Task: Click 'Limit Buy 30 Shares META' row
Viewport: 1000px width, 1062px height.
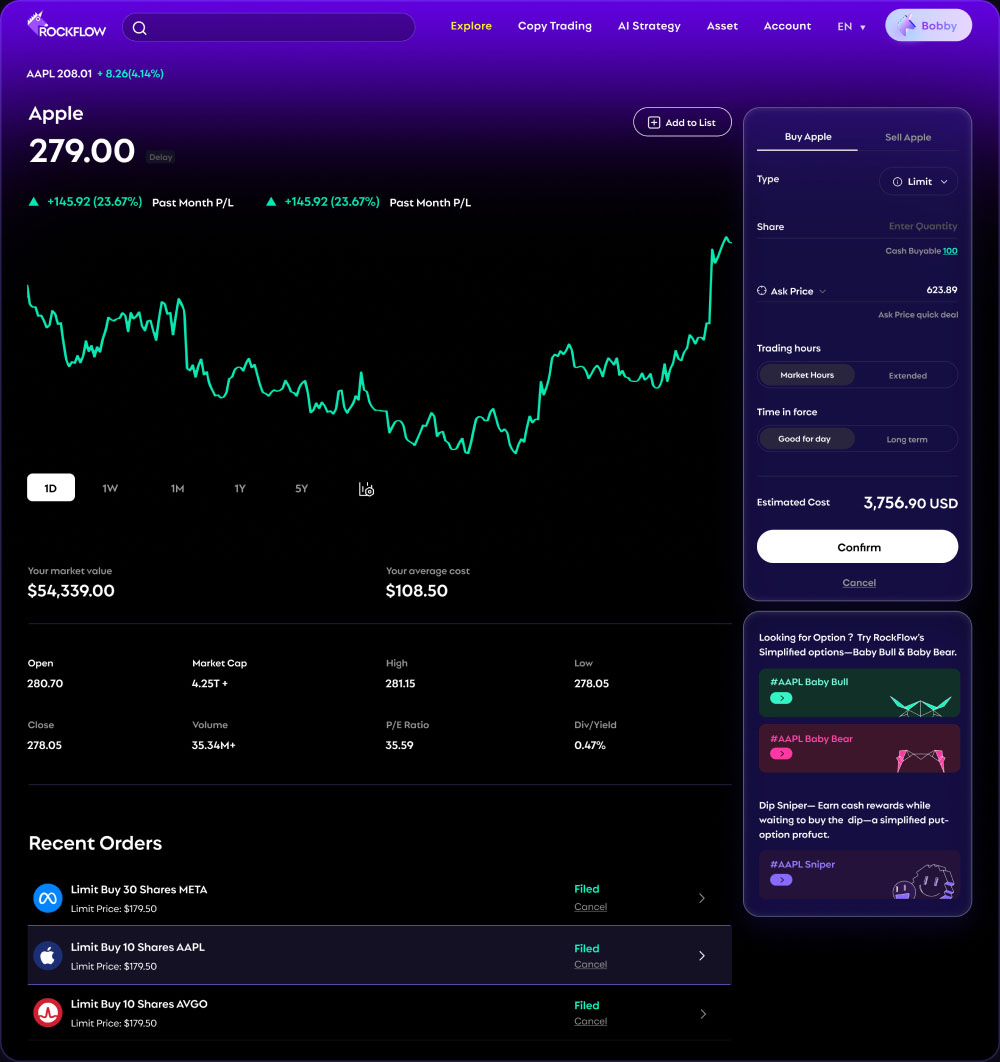Action: pyautogui.click(x=379, y=898)
